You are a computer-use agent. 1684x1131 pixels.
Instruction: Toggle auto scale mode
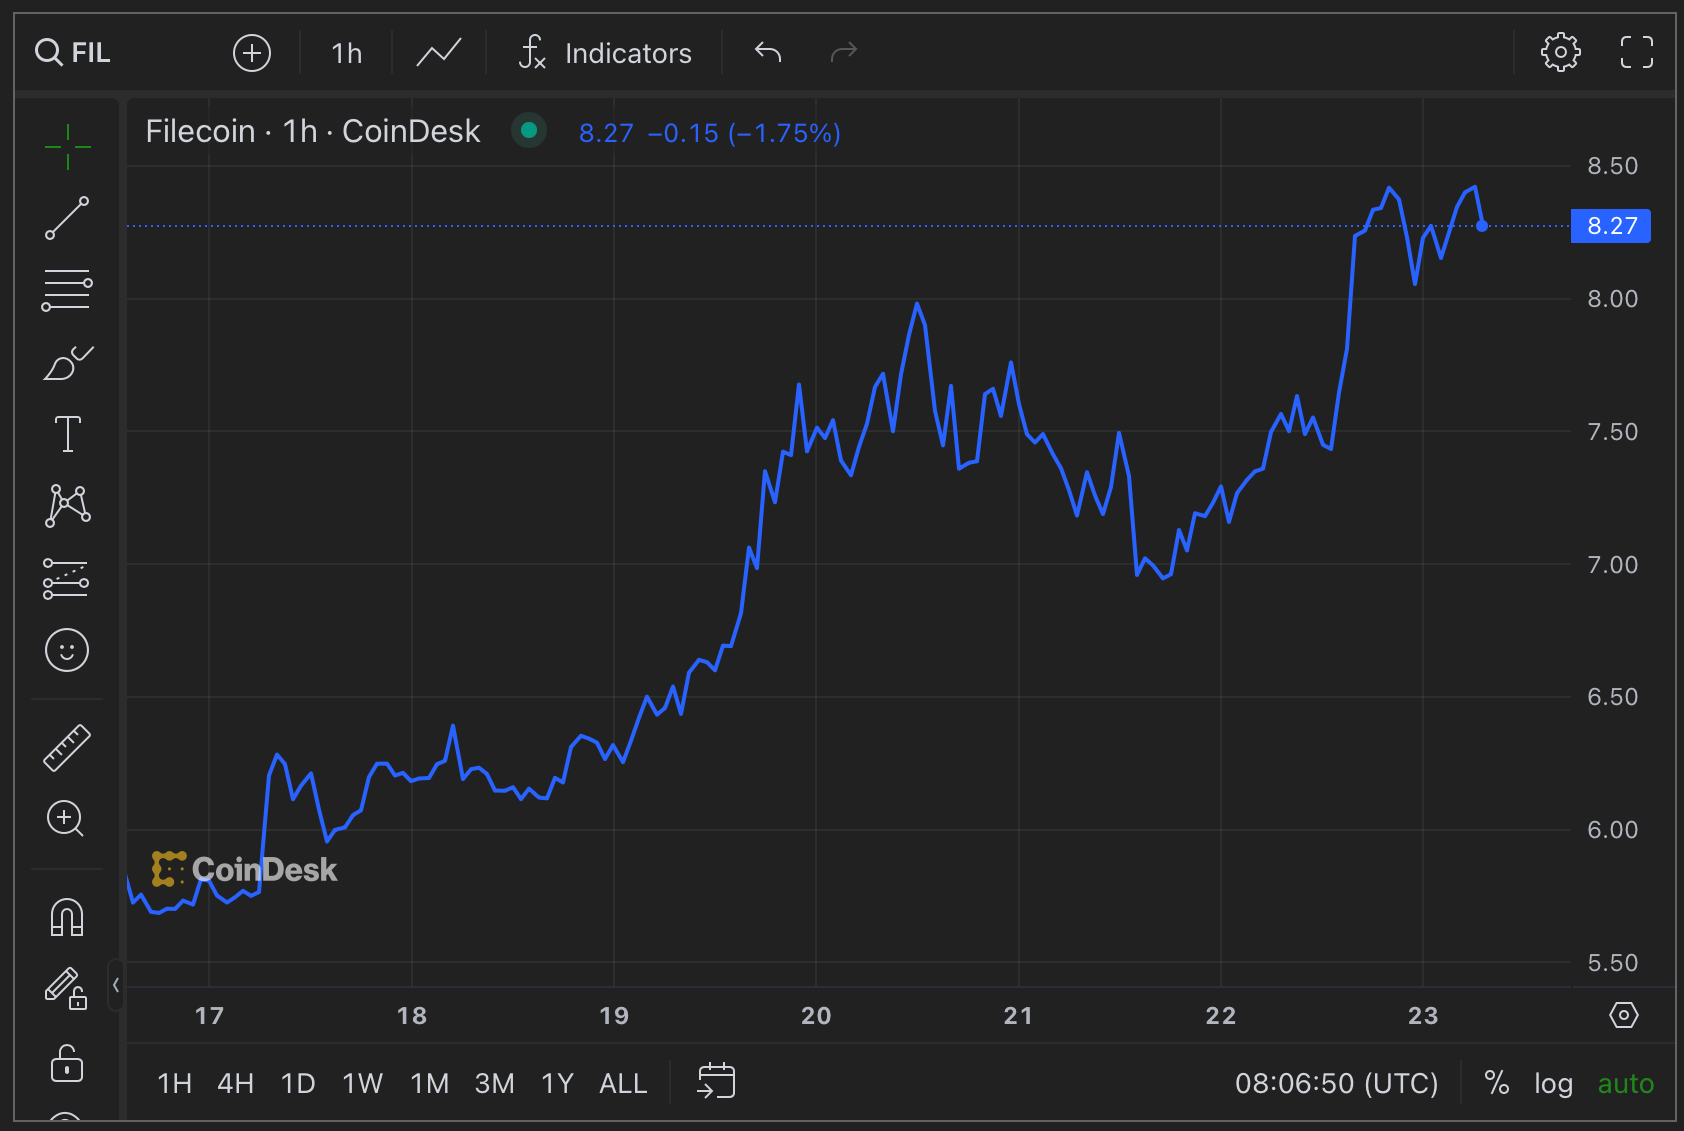1625,1083
